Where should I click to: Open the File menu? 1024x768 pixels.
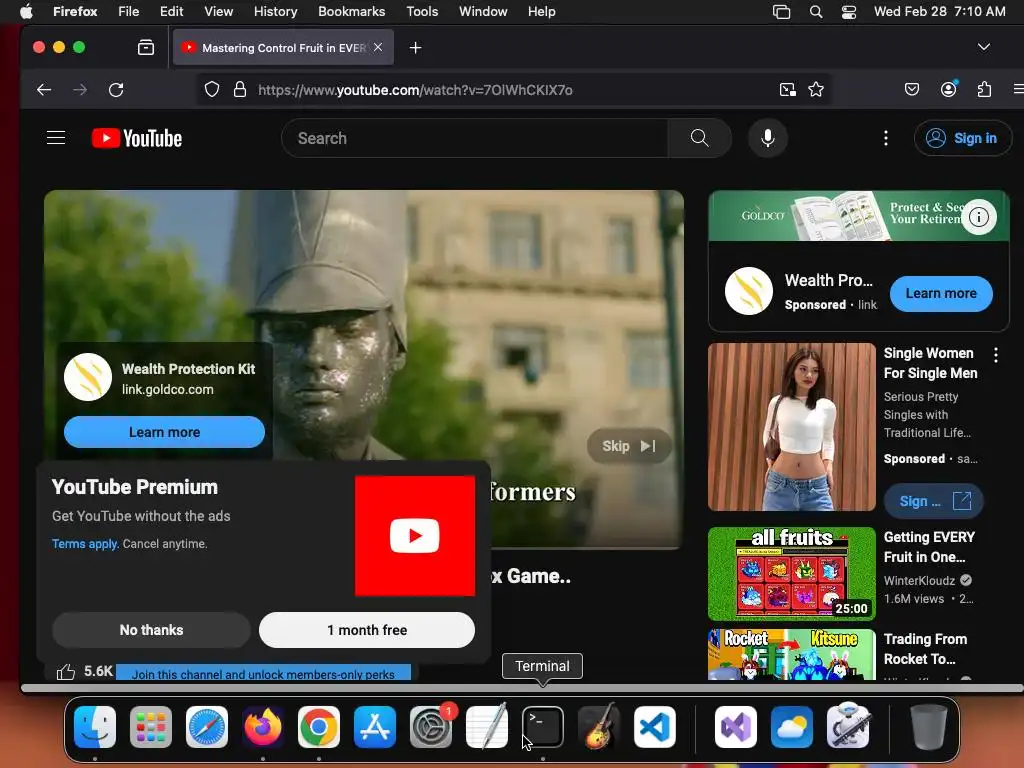[x=129, y=11]
